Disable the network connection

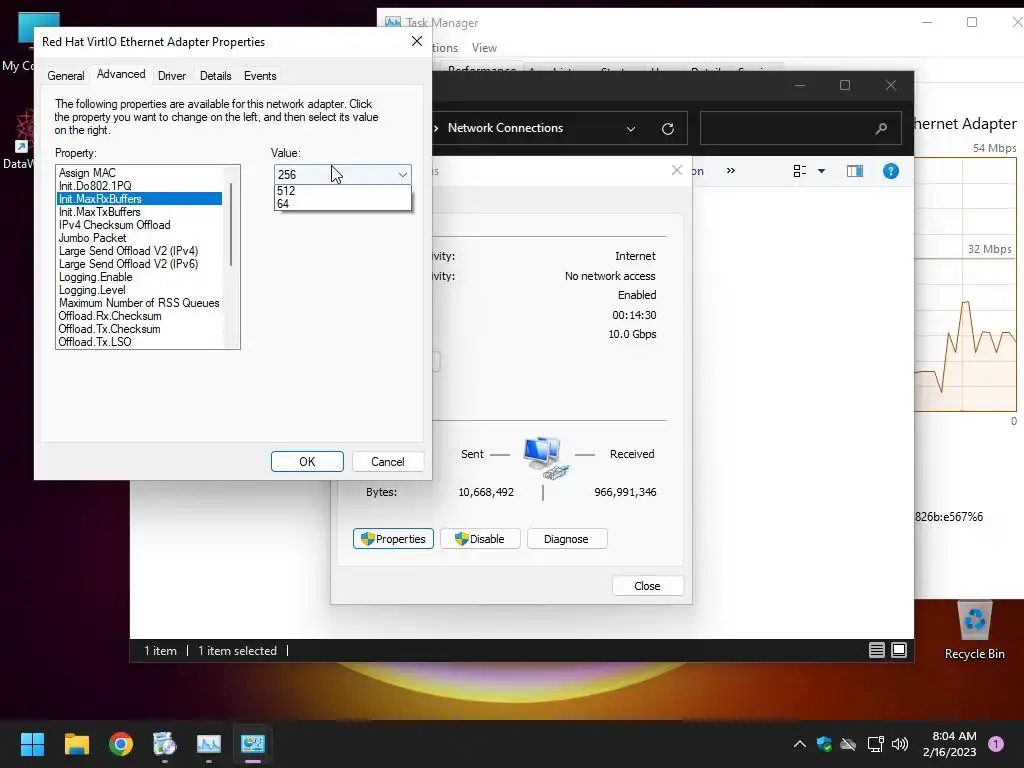(x=480, y=539)
